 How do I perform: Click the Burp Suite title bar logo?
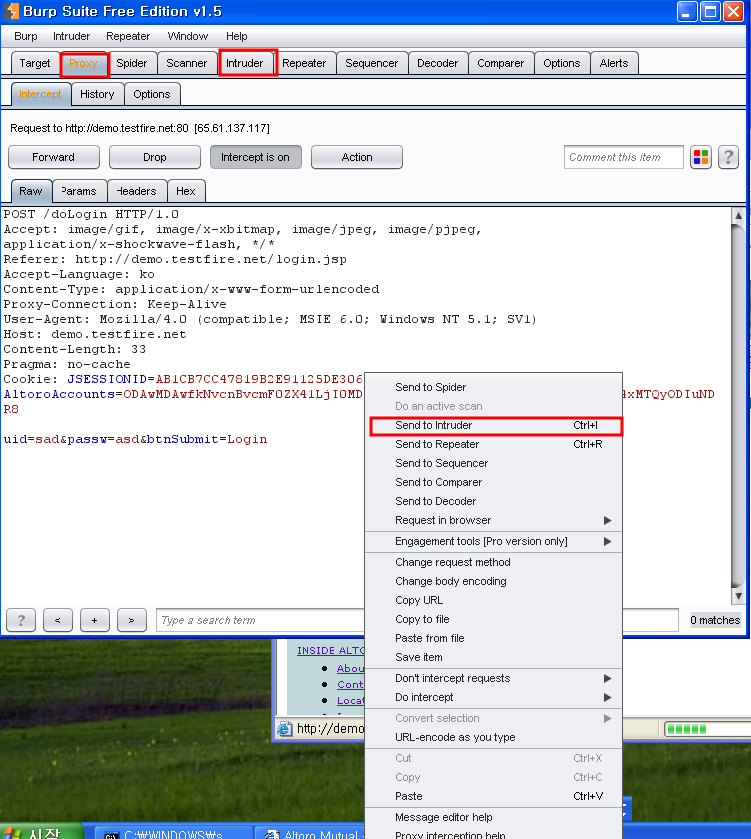click(11, 11)
